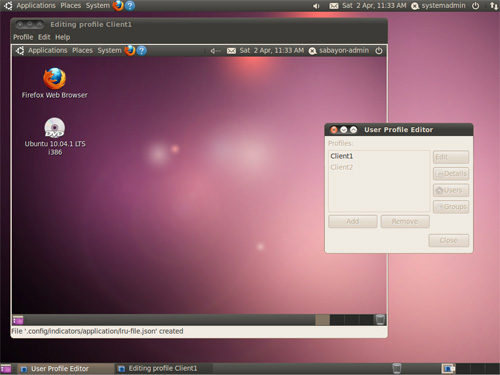Click the volume speaker icon in the top panel
This screenshot has width=500, height=375.
pyautogui.click(x=316, y=6)
